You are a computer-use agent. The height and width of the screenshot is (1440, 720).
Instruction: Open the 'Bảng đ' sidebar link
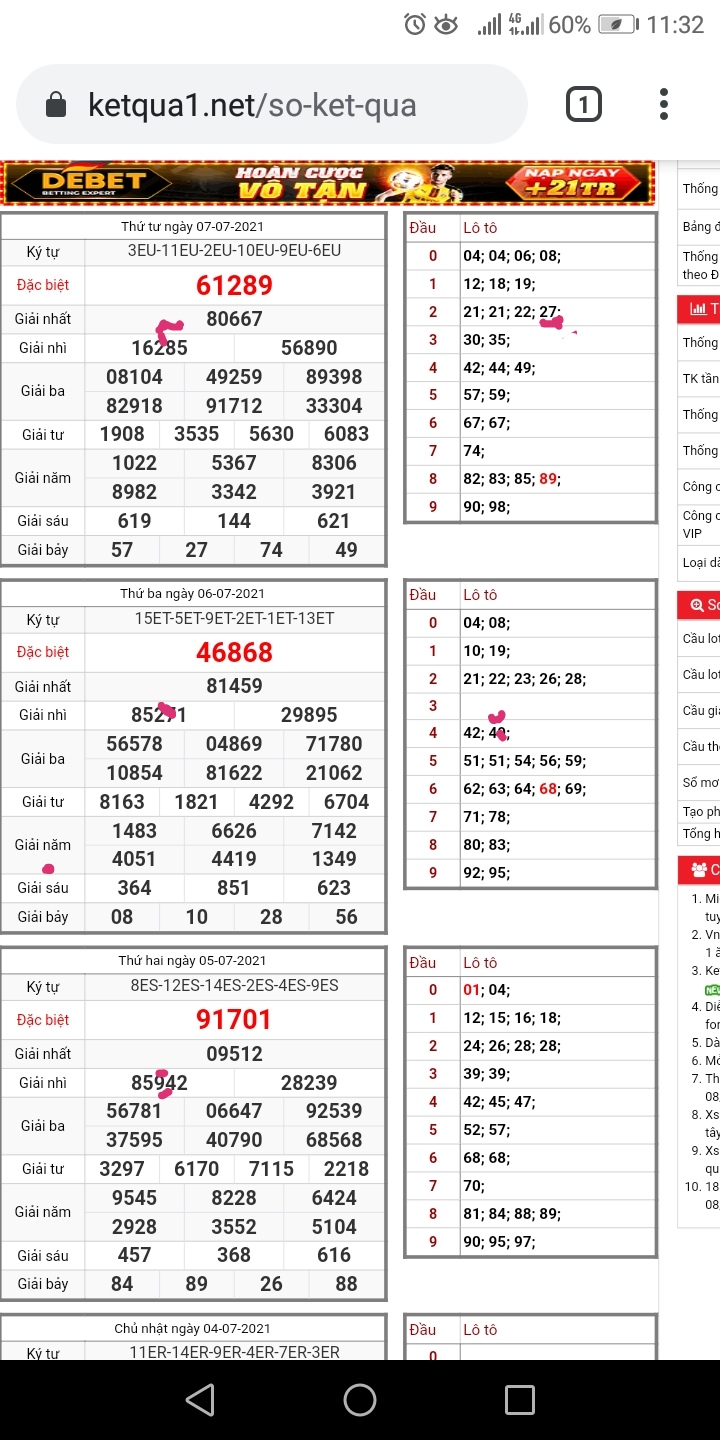pyautogui.click(x=700, y=227)
